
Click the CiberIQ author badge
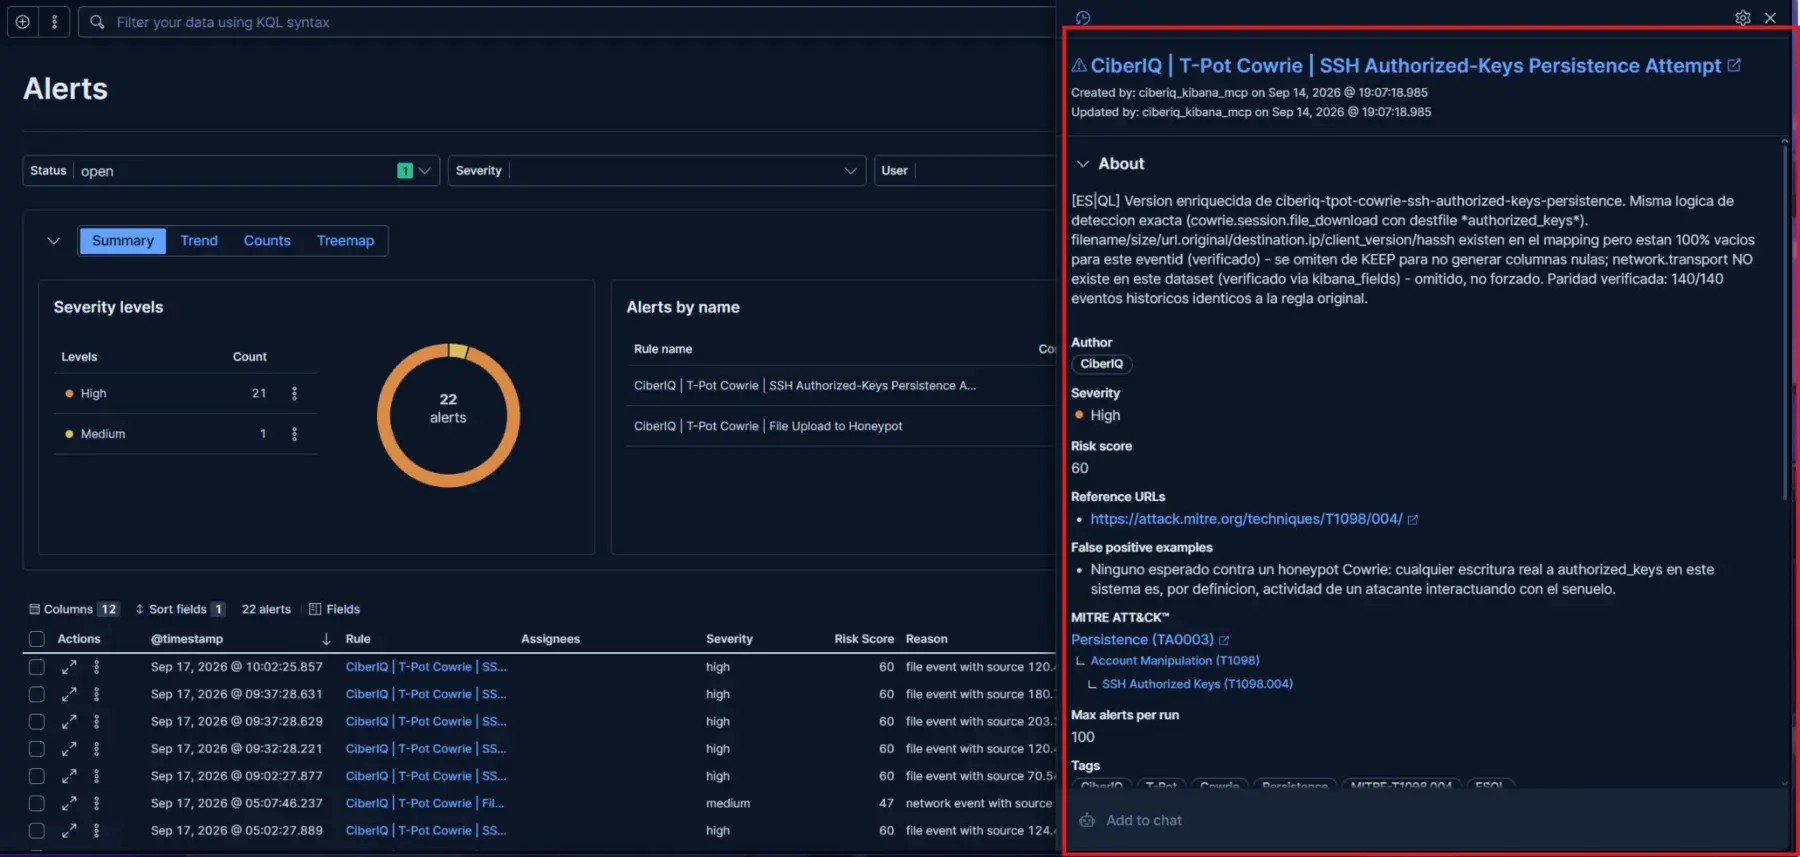[x=1101, y=364]
